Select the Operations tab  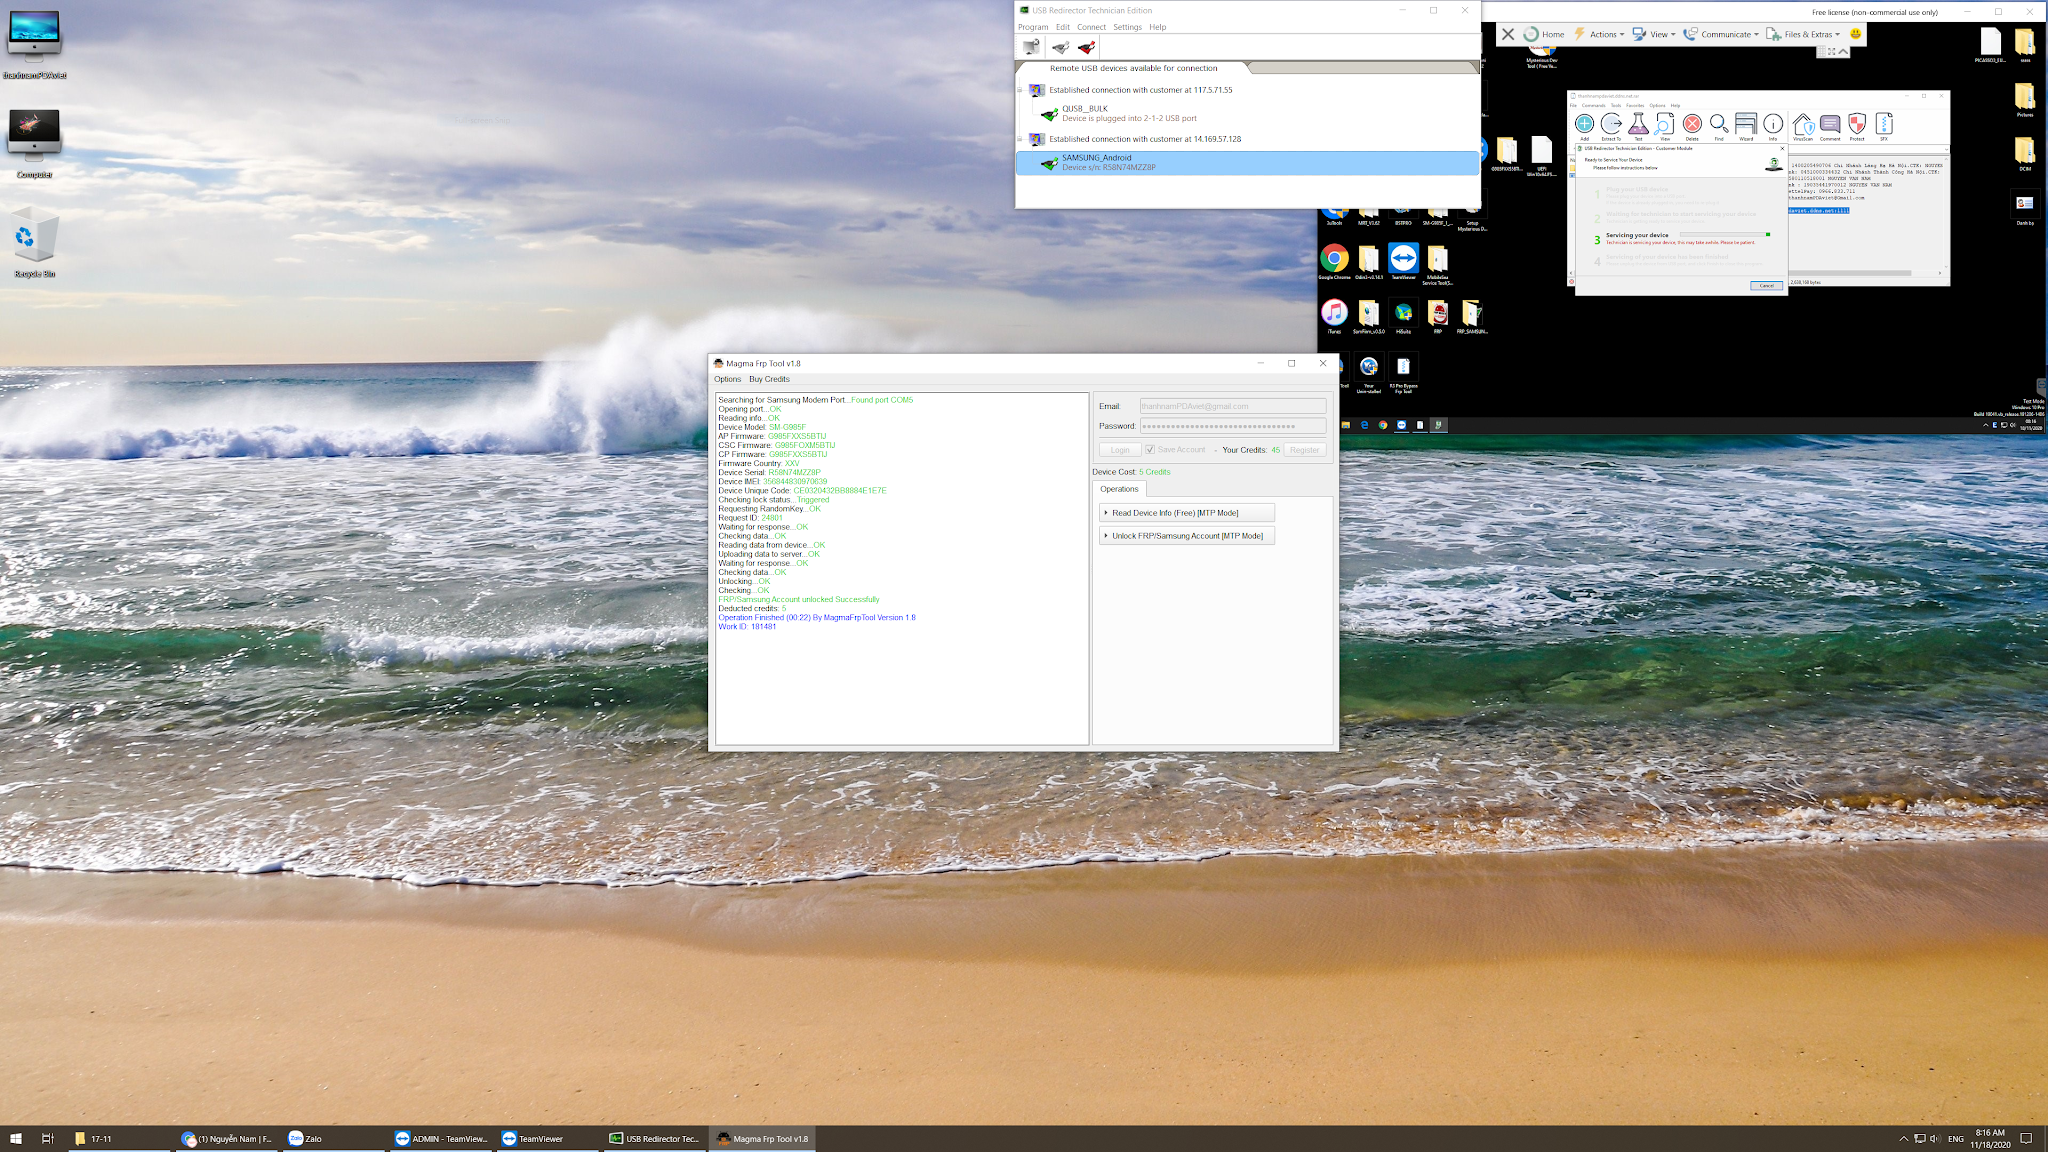tap(1119, 489)
